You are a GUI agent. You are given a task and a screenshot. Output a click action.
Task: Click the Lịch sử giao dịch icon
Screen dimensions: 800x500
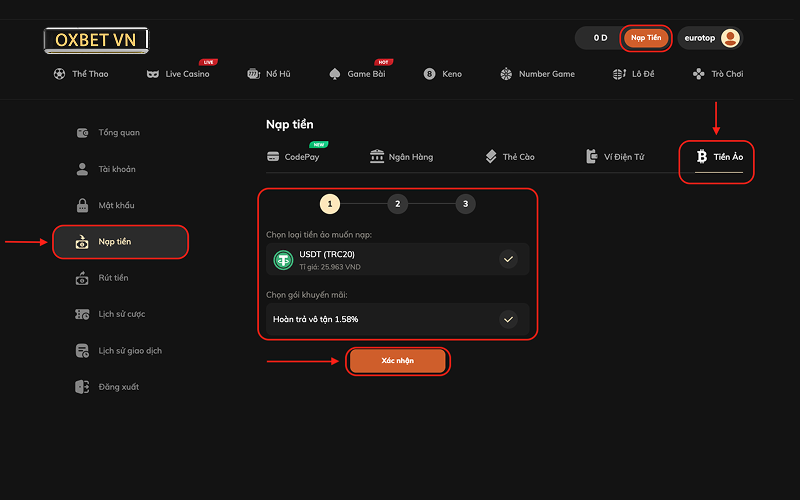point(83,350)
